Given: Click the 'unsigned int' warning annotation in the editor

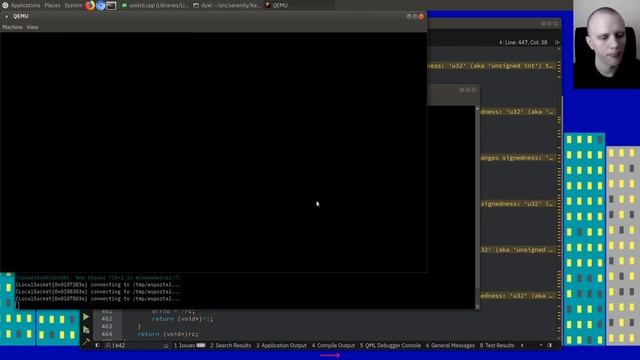Looking at the screenshot, I should point(491,66).
